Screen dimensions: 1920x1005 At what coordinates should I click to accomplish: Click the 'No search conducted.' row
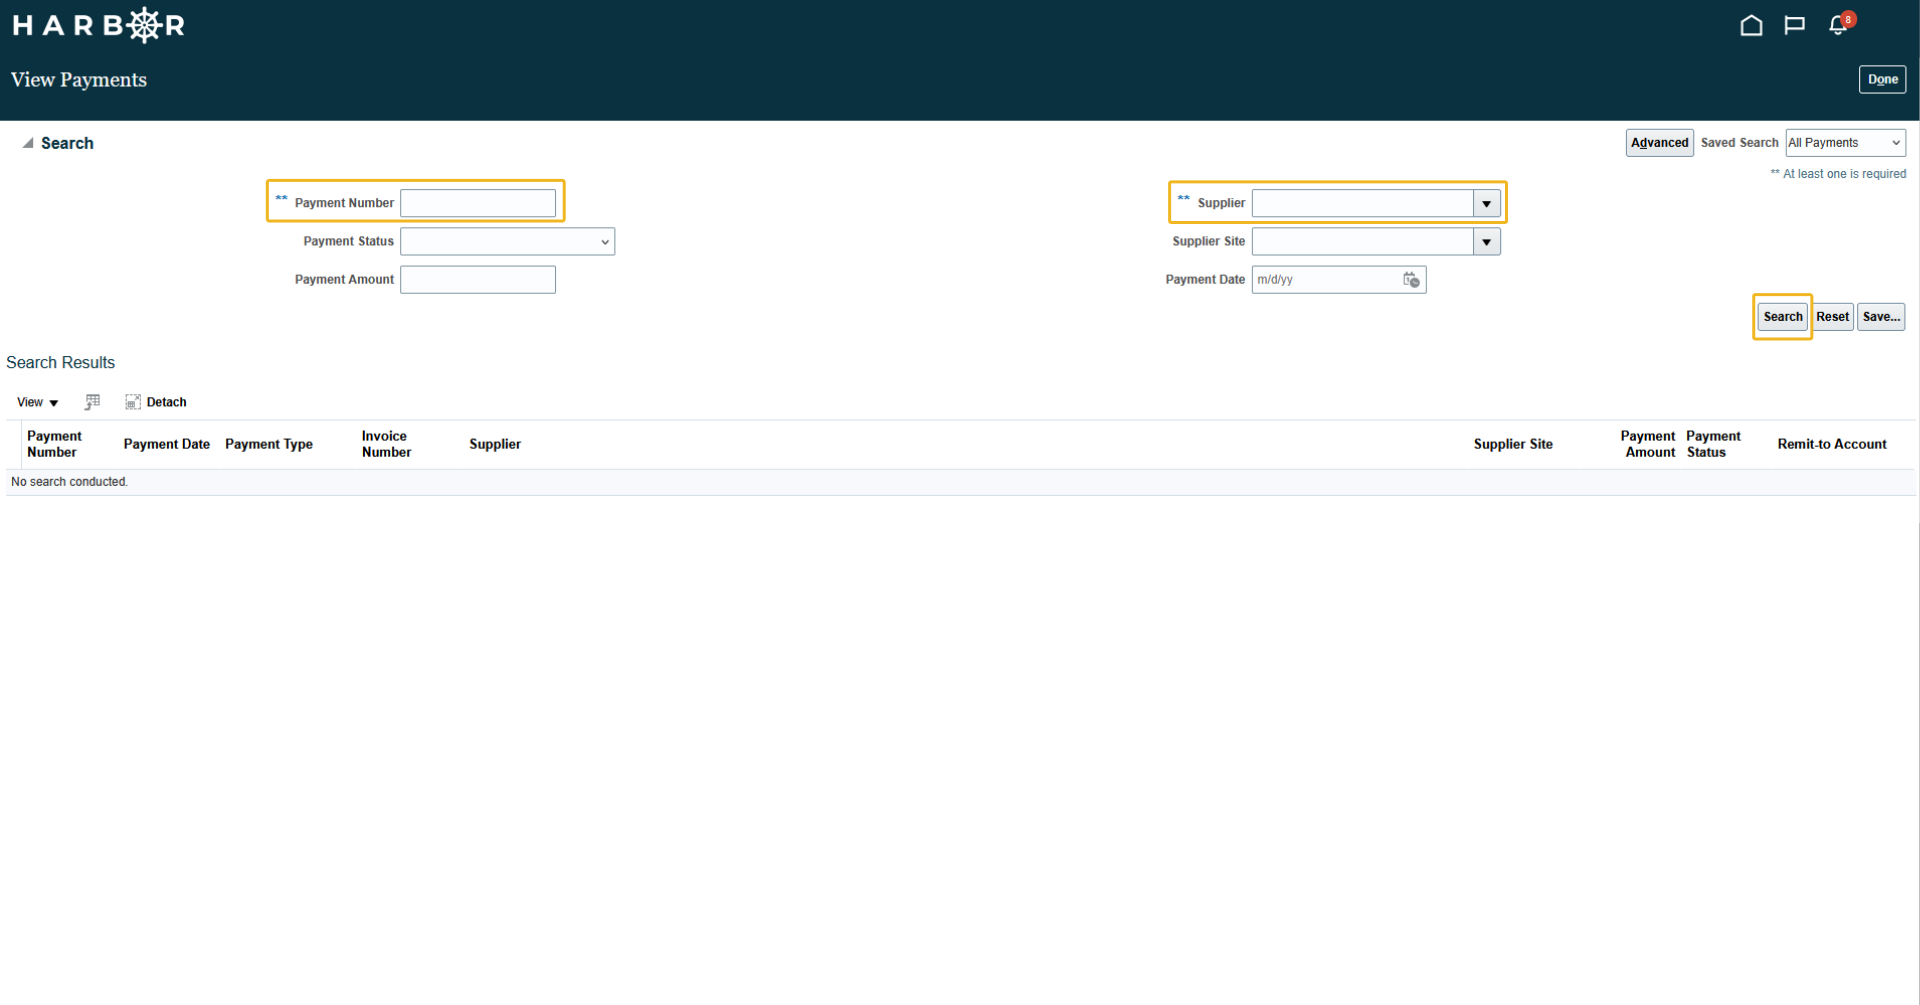tap(960, 482)
